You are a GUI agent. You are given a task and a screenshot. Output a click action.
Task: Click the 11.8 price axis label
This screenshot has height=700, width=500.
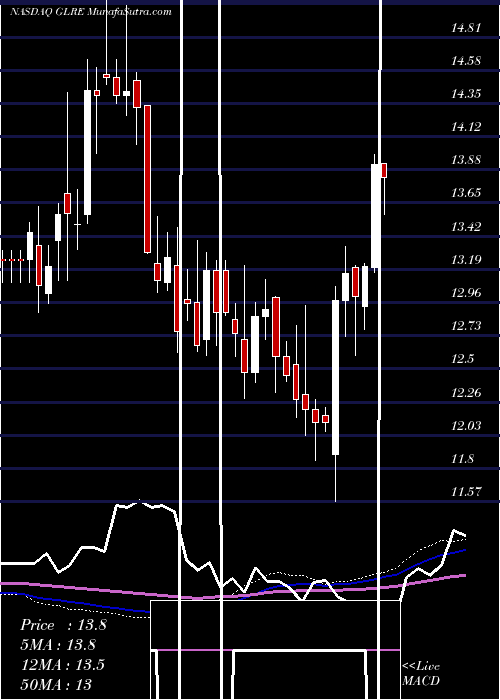tap(463, 459)
